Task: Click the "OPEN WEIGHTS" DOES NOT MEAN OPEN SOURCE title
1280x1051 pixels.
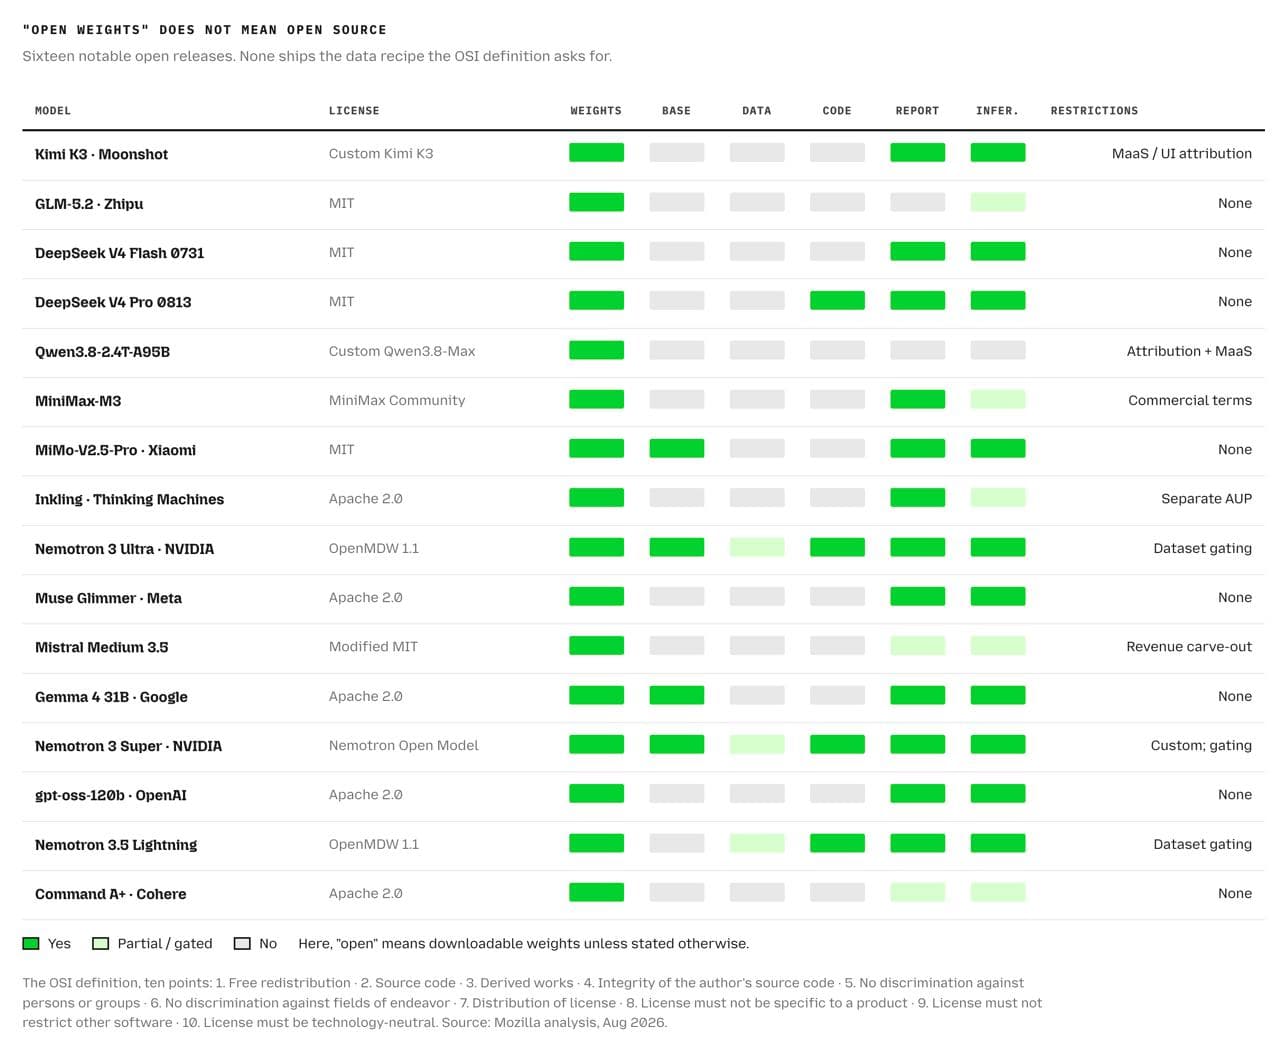Action: coord(204,30)
